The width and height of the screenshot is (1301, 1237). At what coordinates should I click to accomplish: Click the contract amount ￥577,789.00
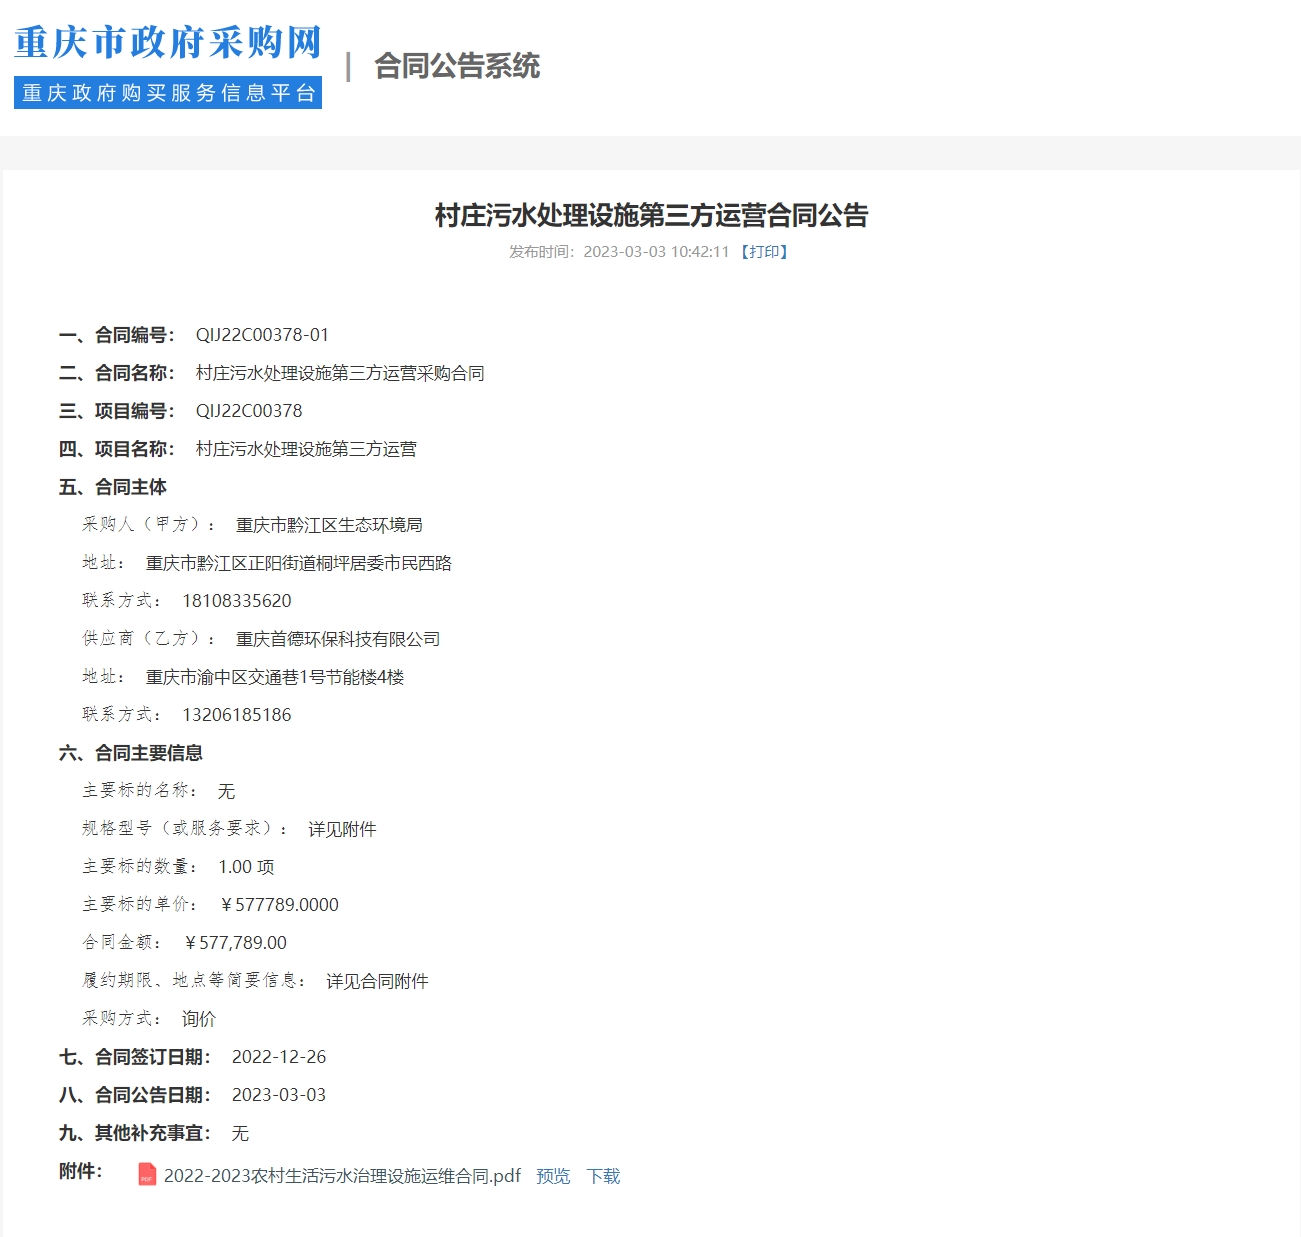[x=236, y=943]
